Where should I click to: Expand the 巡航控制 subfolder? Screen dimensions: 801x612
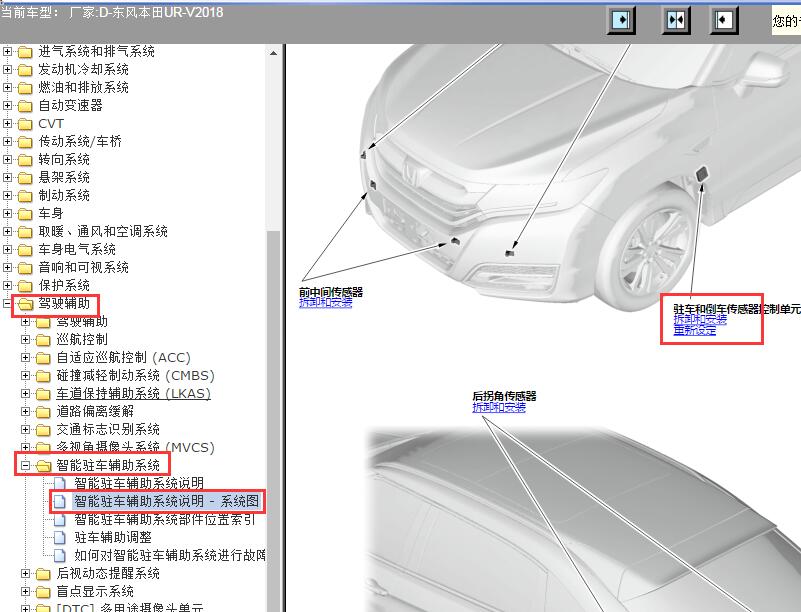pyautogui.click(x=26, y=340)
